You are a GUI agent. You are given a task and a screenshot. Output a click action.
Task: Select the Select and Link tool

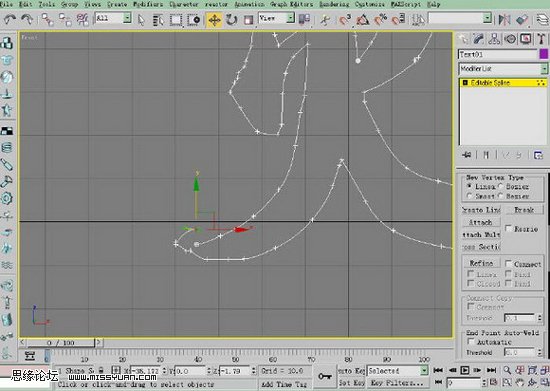coord(47,19)
